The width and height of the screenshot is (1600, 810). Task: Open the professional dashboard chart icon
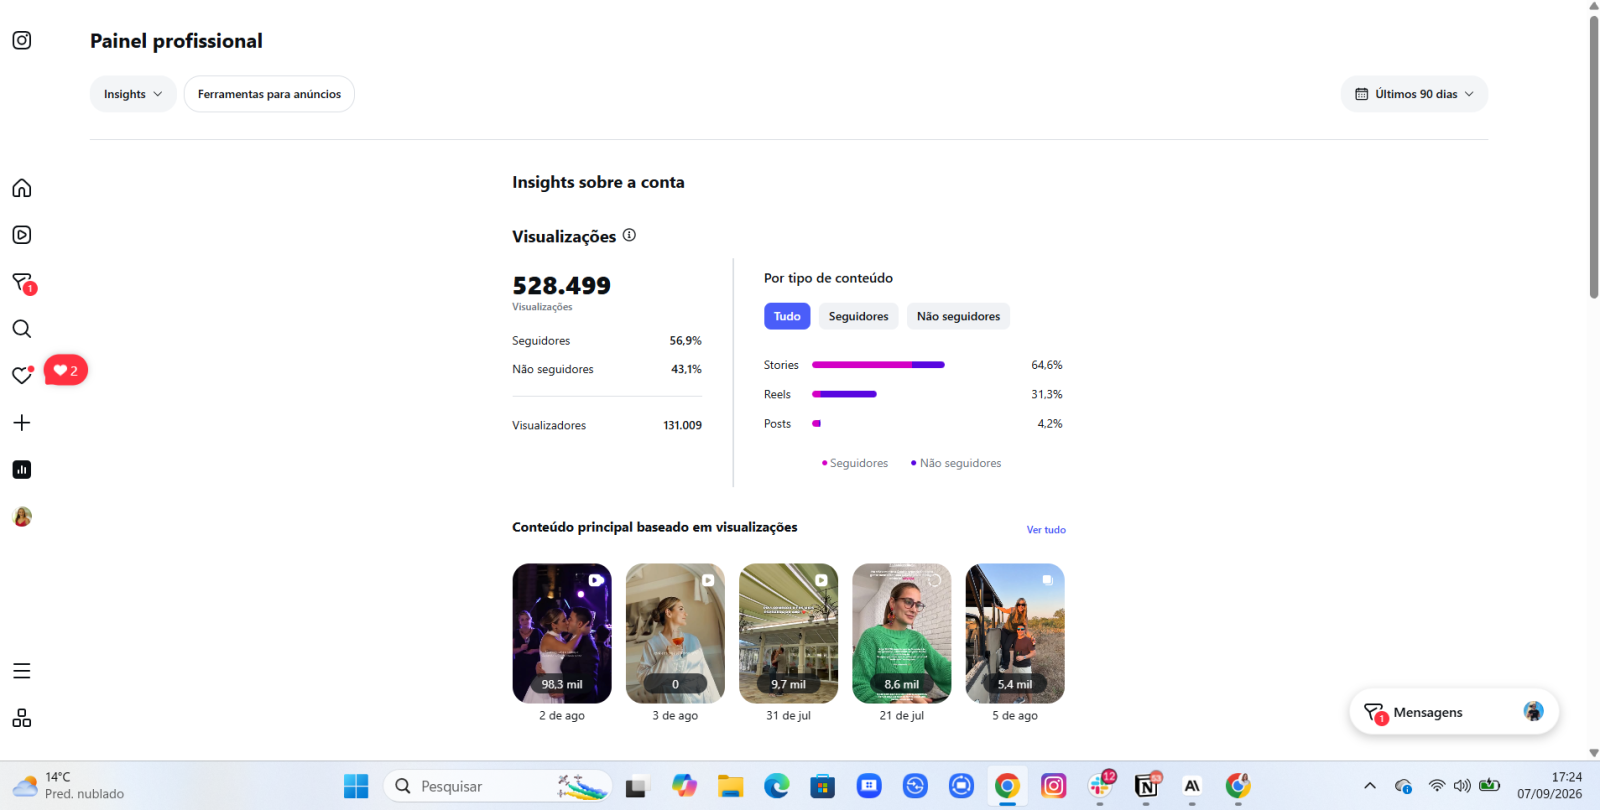coord(22,470)
